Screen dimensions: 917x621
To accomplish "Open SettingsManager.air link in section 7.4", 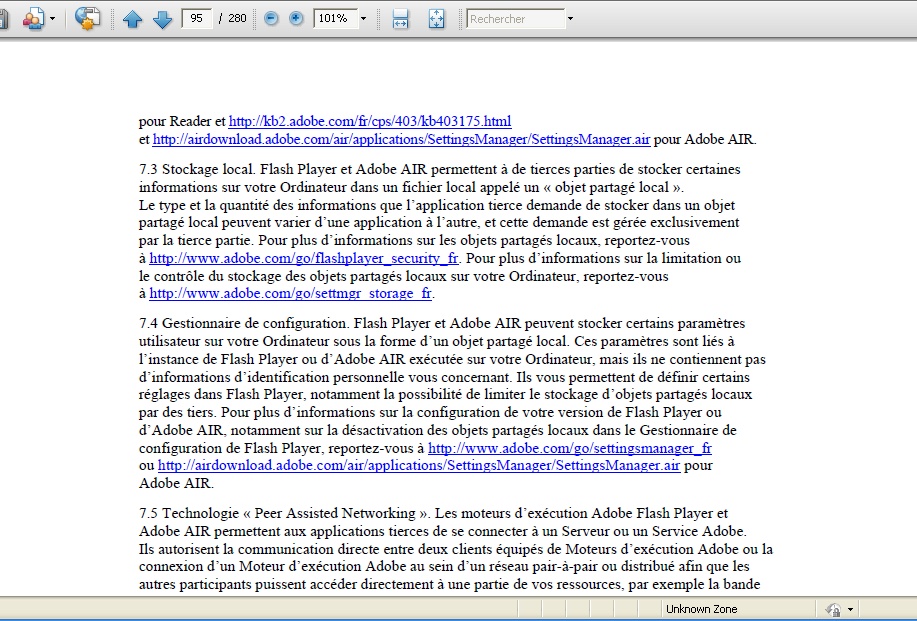I will (x=419, y=466).
